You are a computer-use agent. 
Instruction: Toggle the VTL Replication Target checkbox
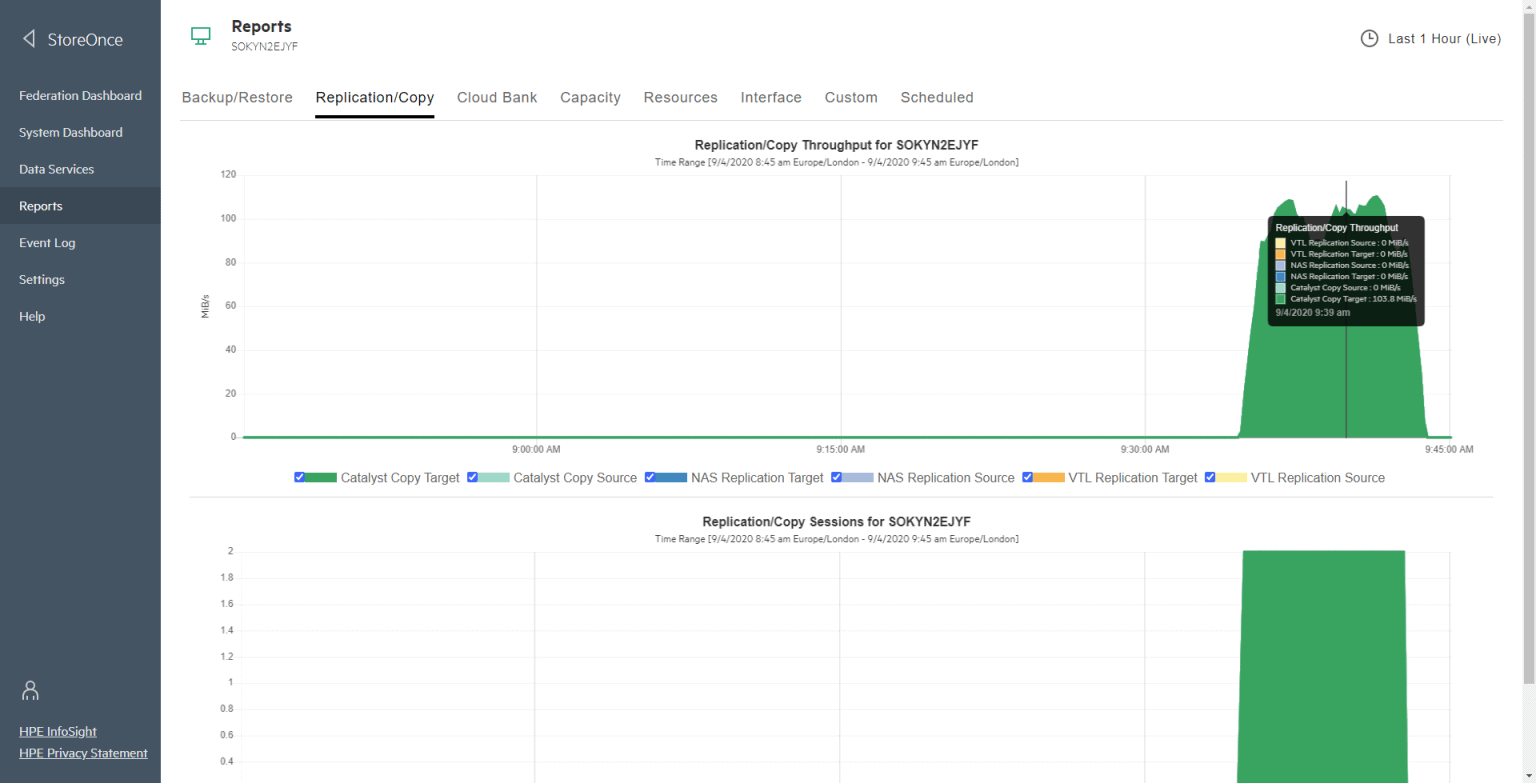pyautogui.click(x=1027, y=477)
